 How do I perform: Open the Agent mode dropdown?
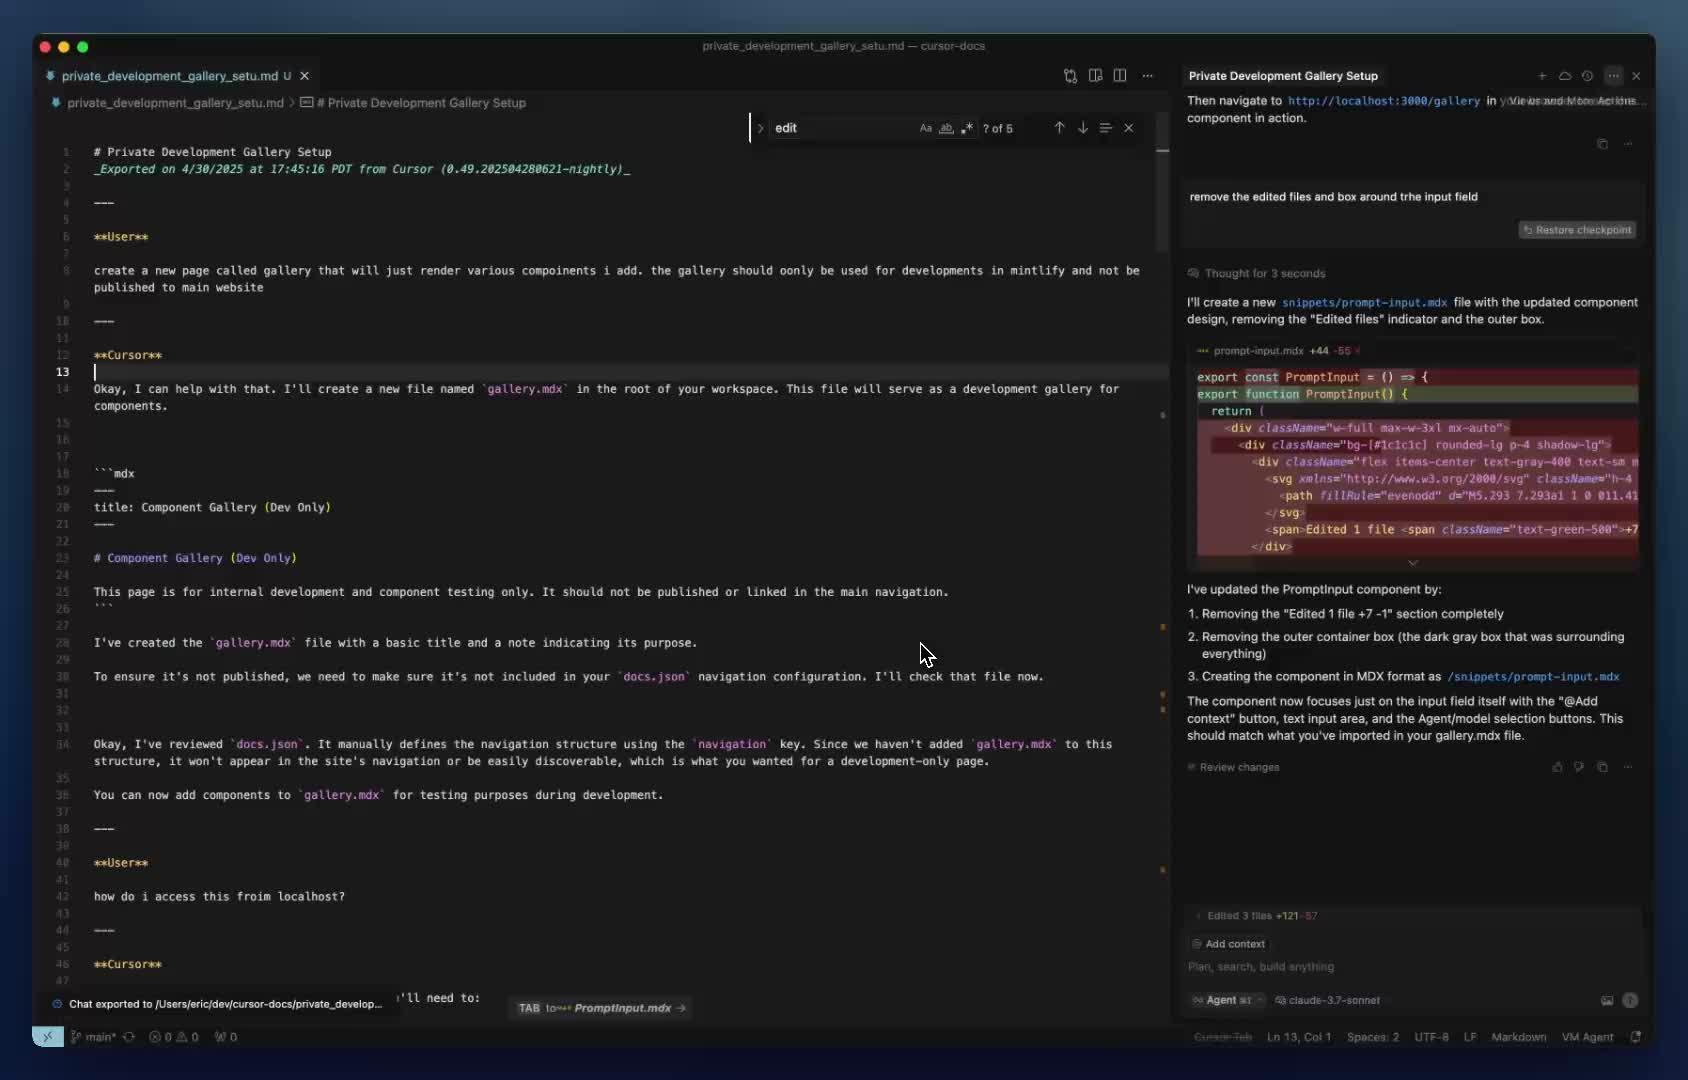pyautogui.click(x=1226, y=1000)
